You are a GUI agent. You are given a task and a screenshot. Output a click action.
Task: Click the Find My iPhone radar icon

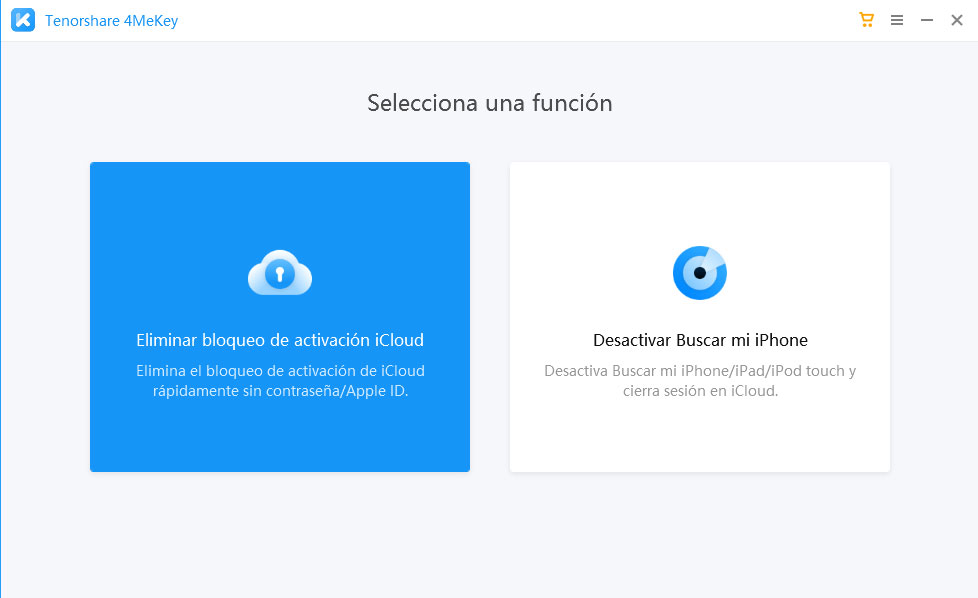(699, 272)
